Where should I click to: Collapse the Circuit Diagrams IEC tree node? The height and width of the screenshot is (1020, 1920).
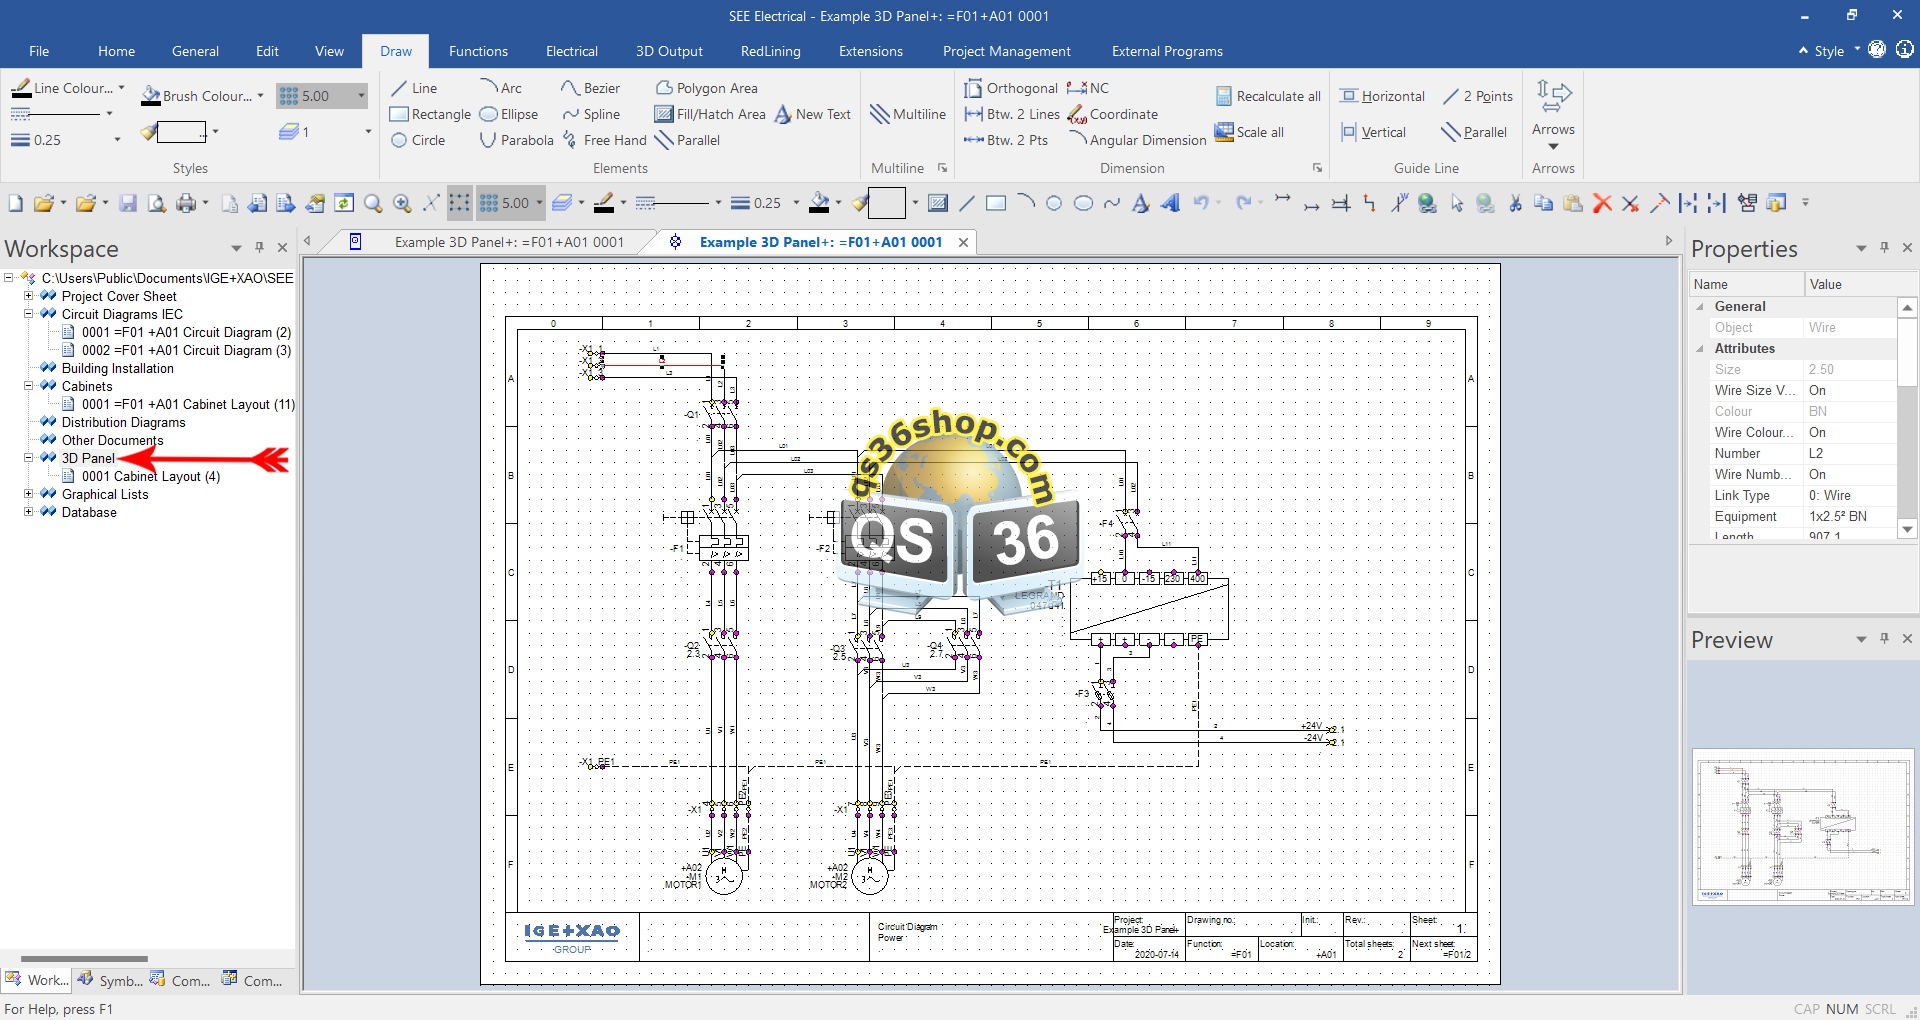(29, 314)
